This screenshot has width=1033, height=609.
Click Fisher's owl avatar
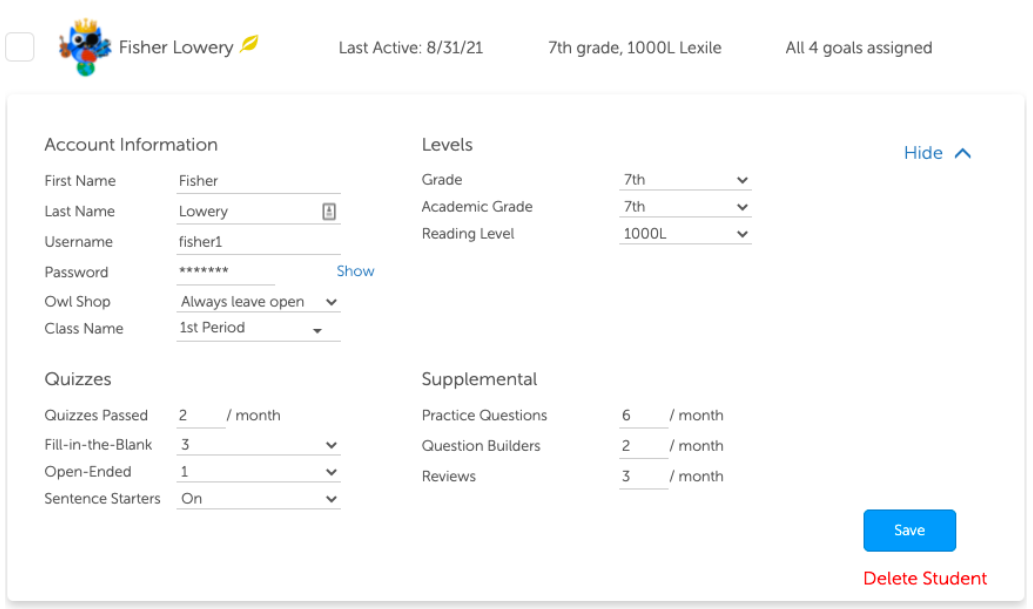click(x=86, y=47)
